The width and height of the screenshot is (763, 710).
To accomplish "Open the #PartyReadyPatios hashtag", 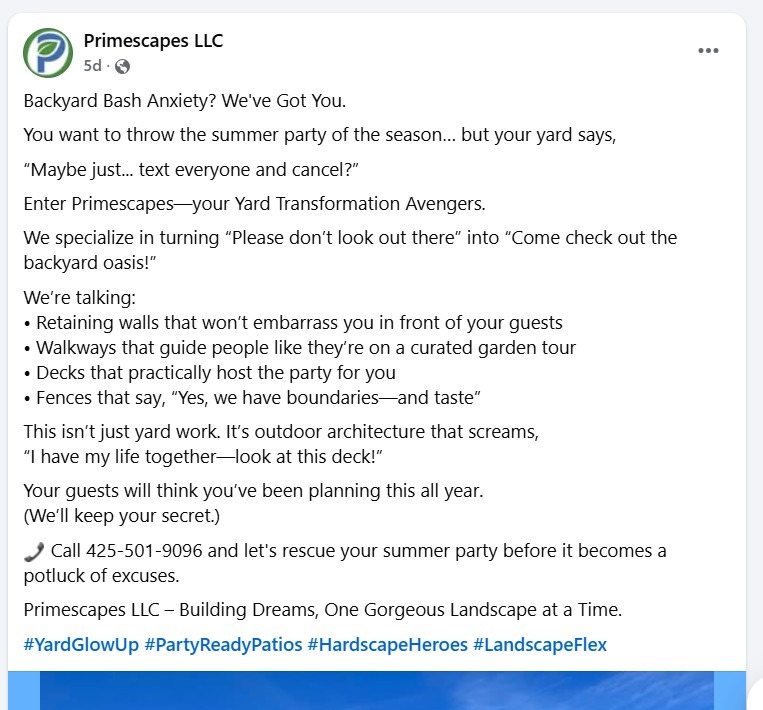I will (223, 644).
